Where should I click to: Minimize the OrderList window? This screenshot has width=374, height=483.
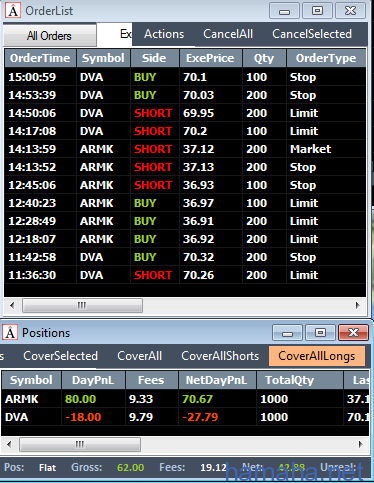click(284, 11)
